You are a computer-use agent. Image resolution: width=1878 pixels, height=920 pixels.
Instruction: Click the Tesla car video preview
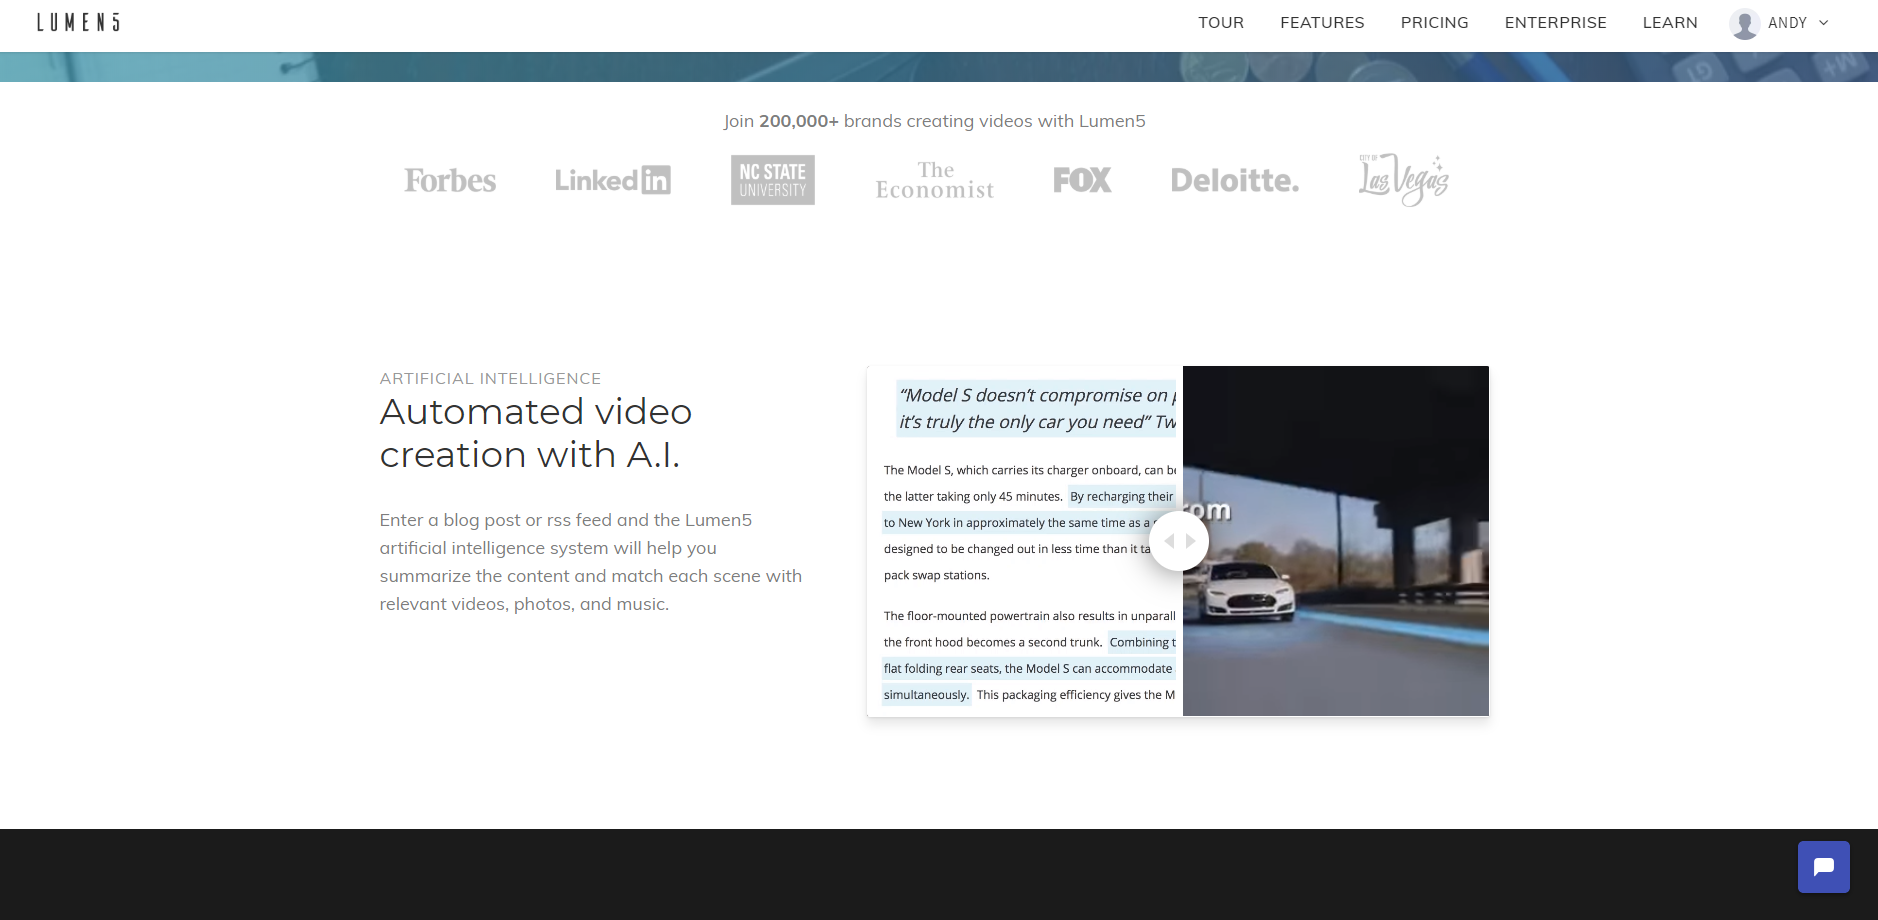pos(1336,541)
